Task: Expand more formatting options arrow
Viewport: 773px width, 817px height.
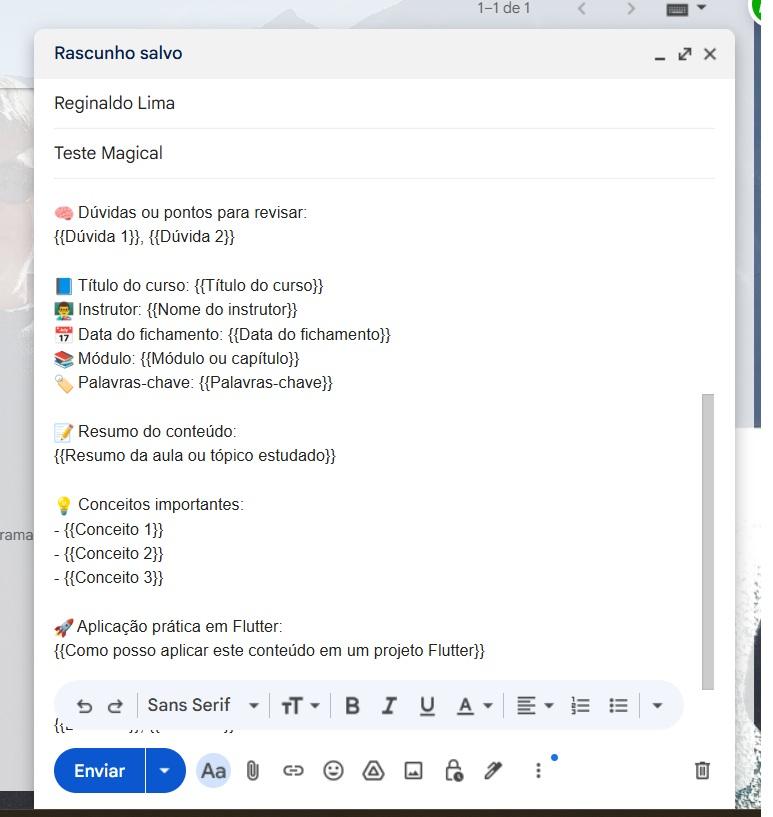Action: tap(657, 706)
